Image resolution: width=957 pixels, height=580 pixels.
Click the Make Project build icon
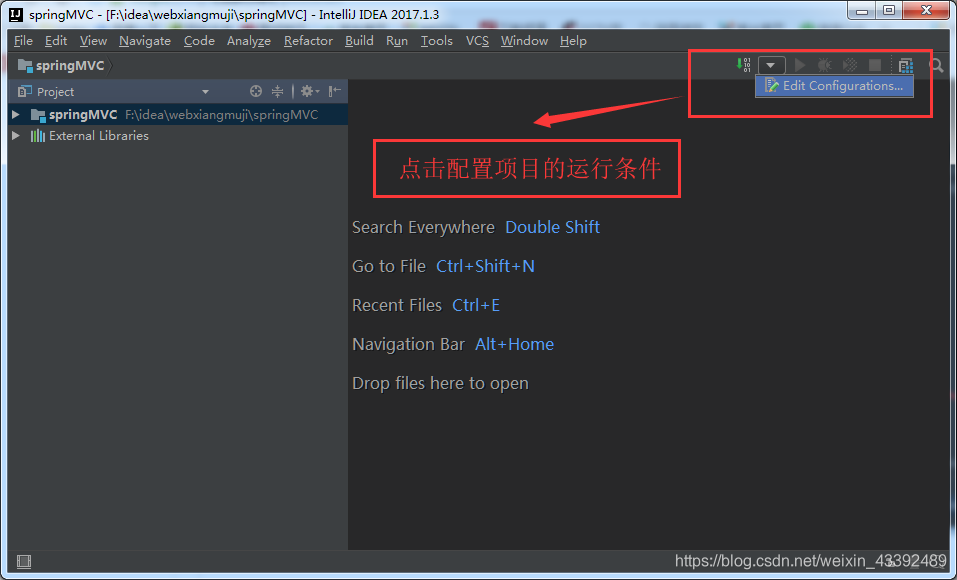pos(743,65)
